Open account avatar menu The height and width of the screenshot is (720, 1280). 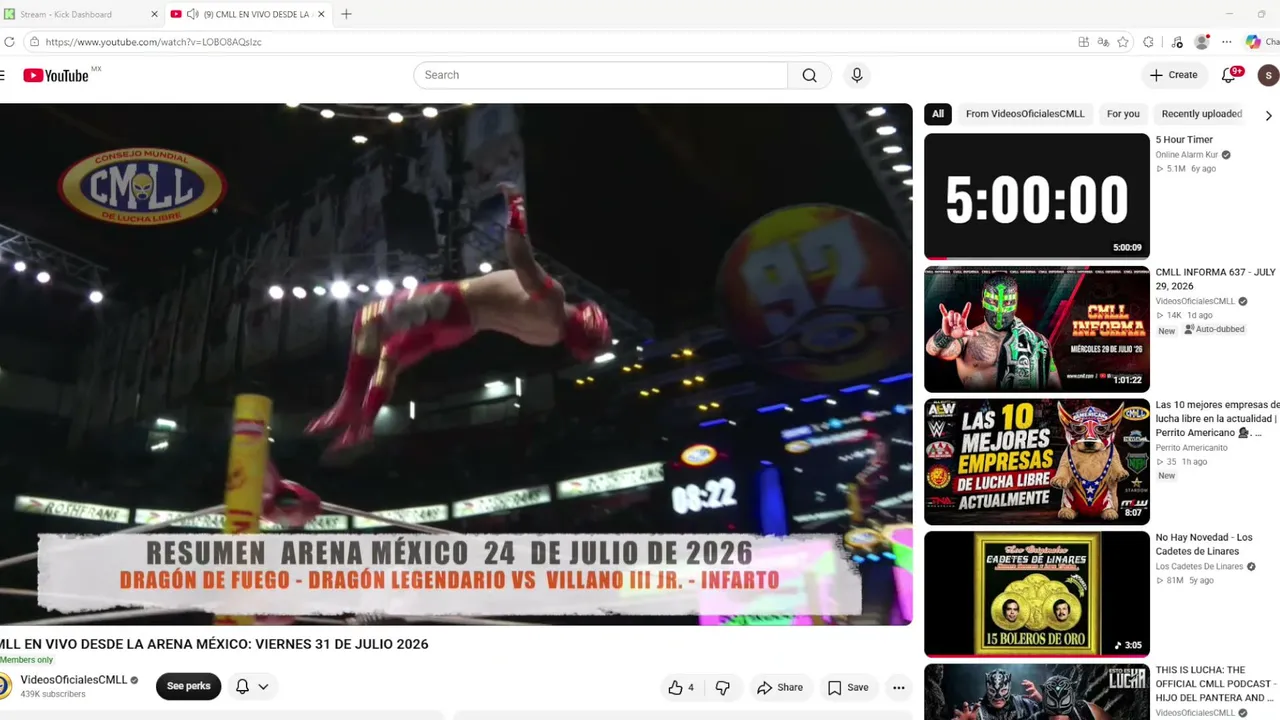1268,75
